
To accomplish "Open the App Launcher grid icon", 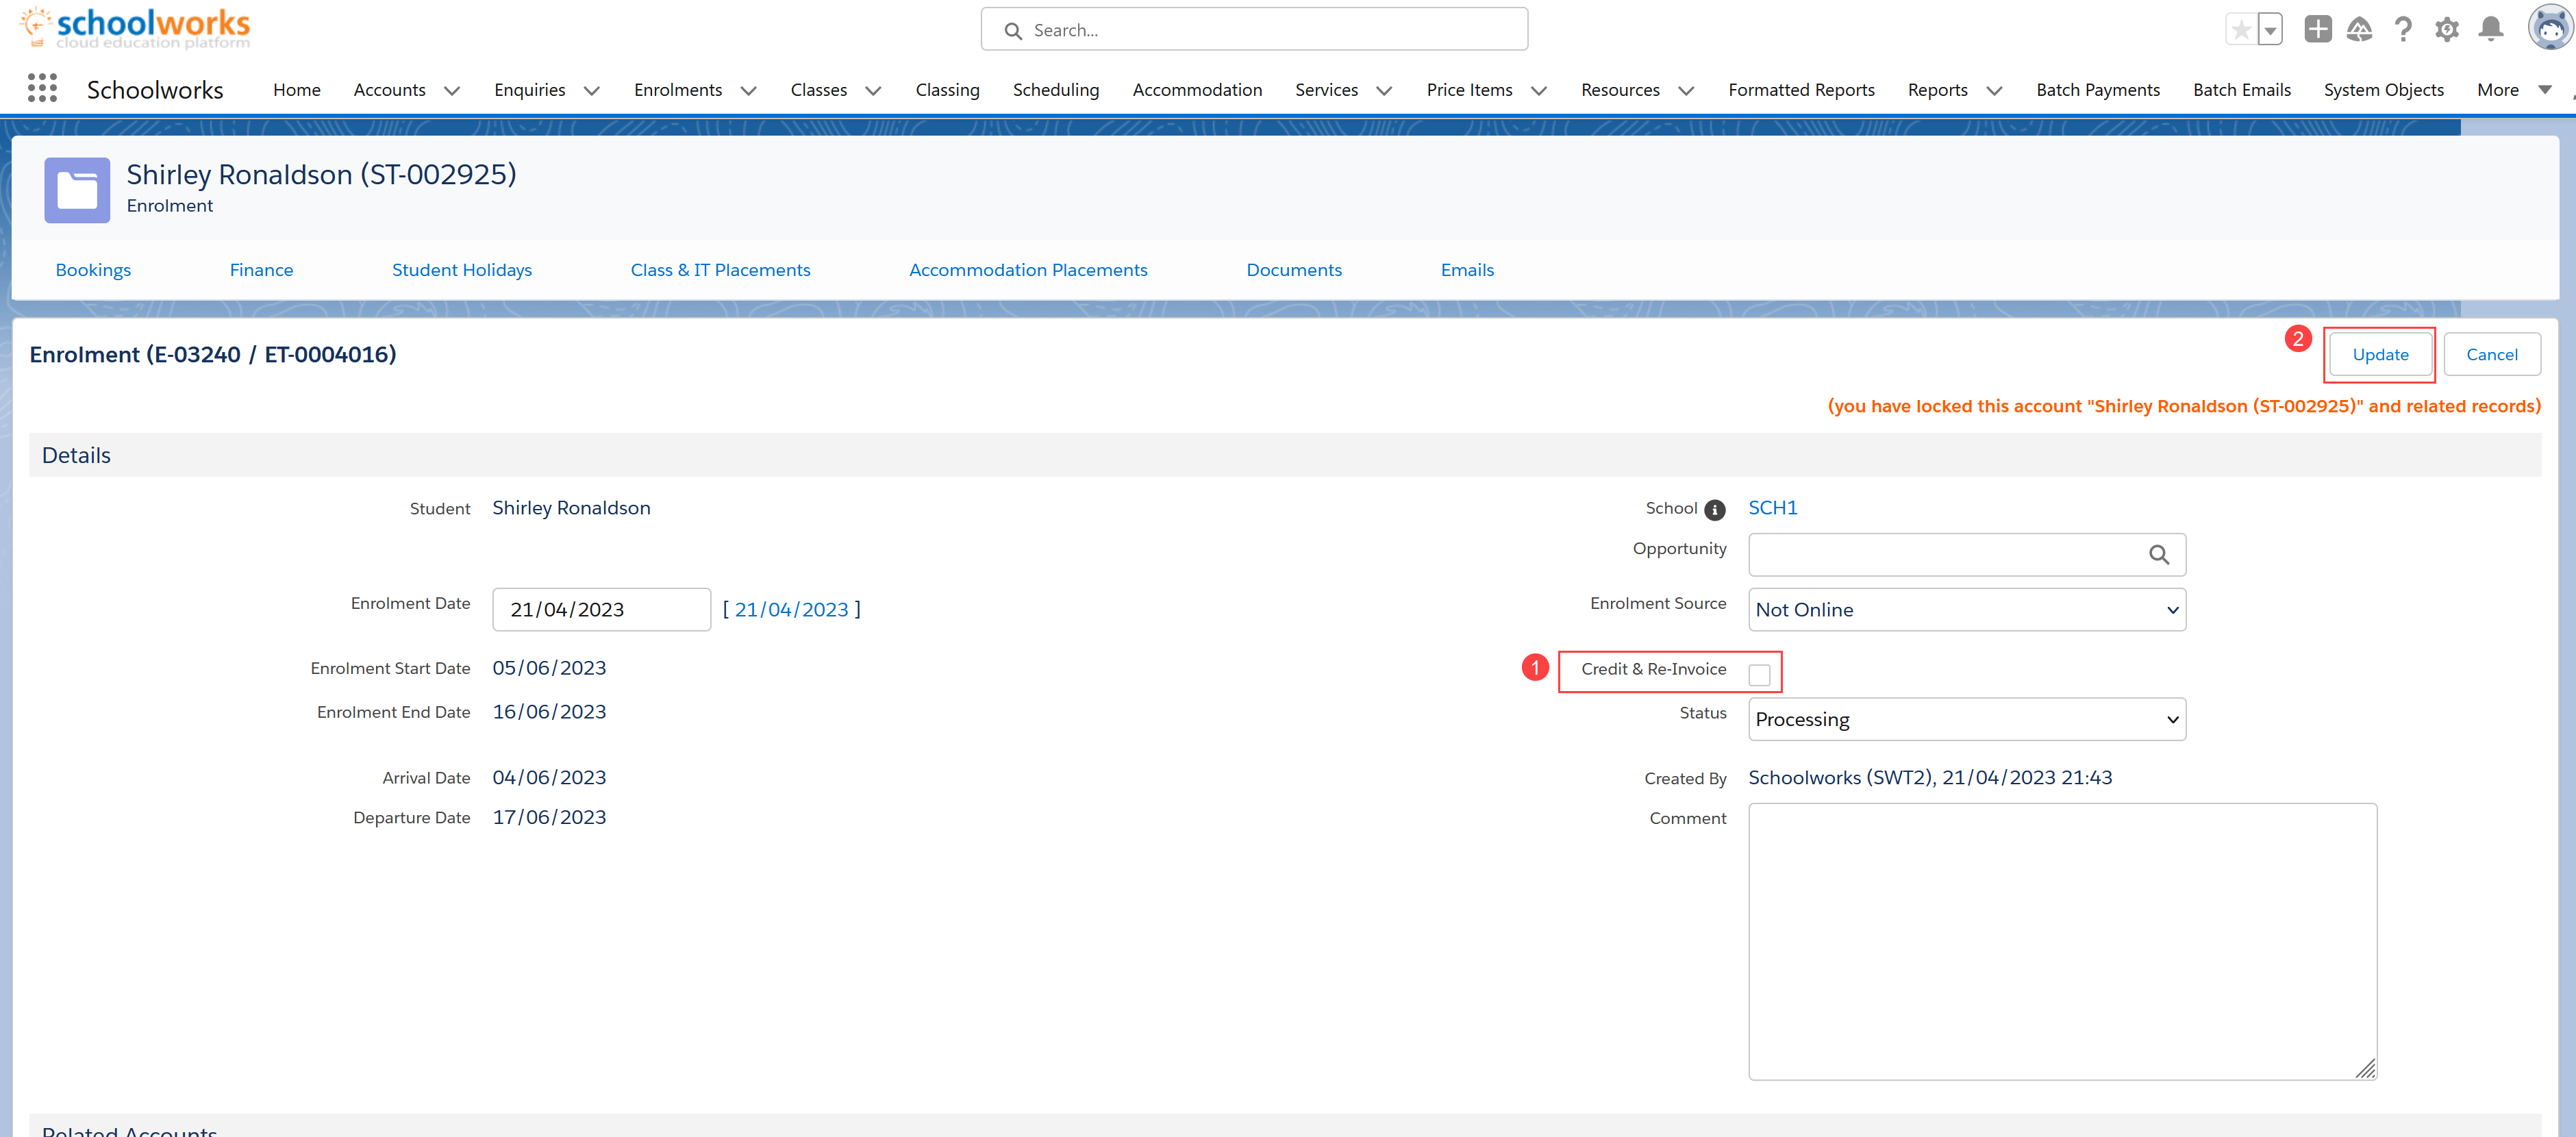I will click(x=42, y=89).
